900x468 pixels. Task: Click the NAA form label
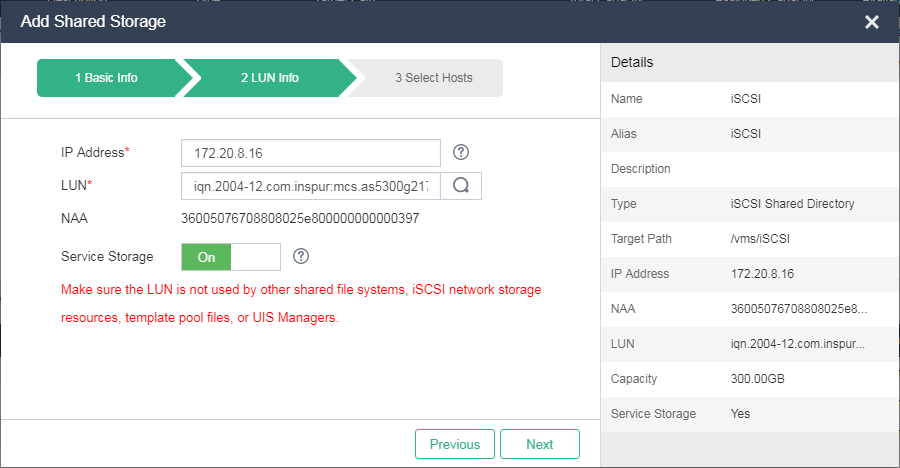pos(74,218)
